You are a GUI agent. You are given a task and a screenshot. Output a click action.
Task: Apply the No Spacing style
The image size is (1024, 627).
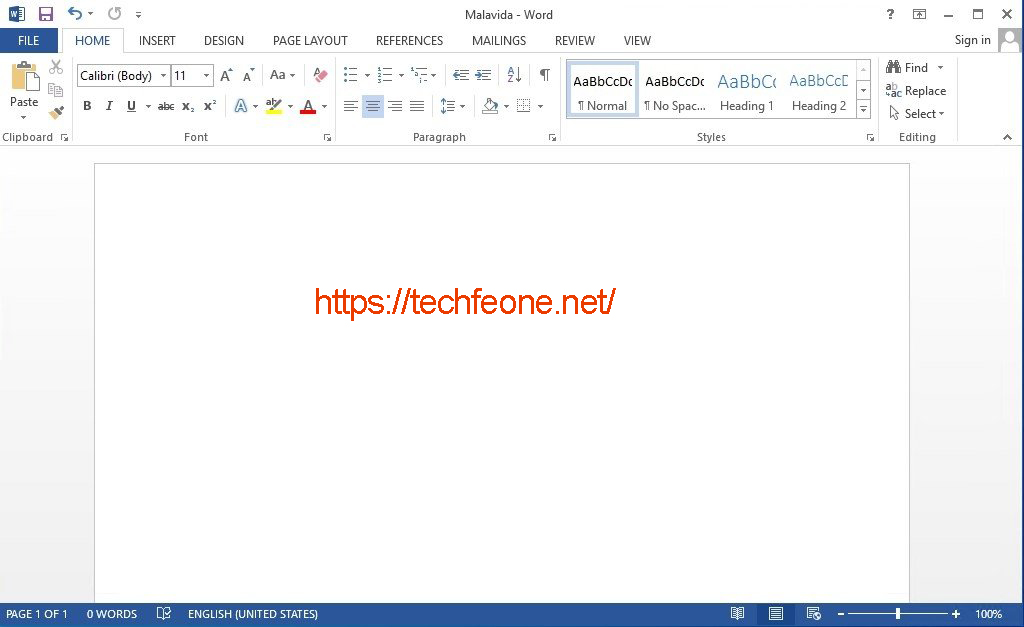(675, 91)
